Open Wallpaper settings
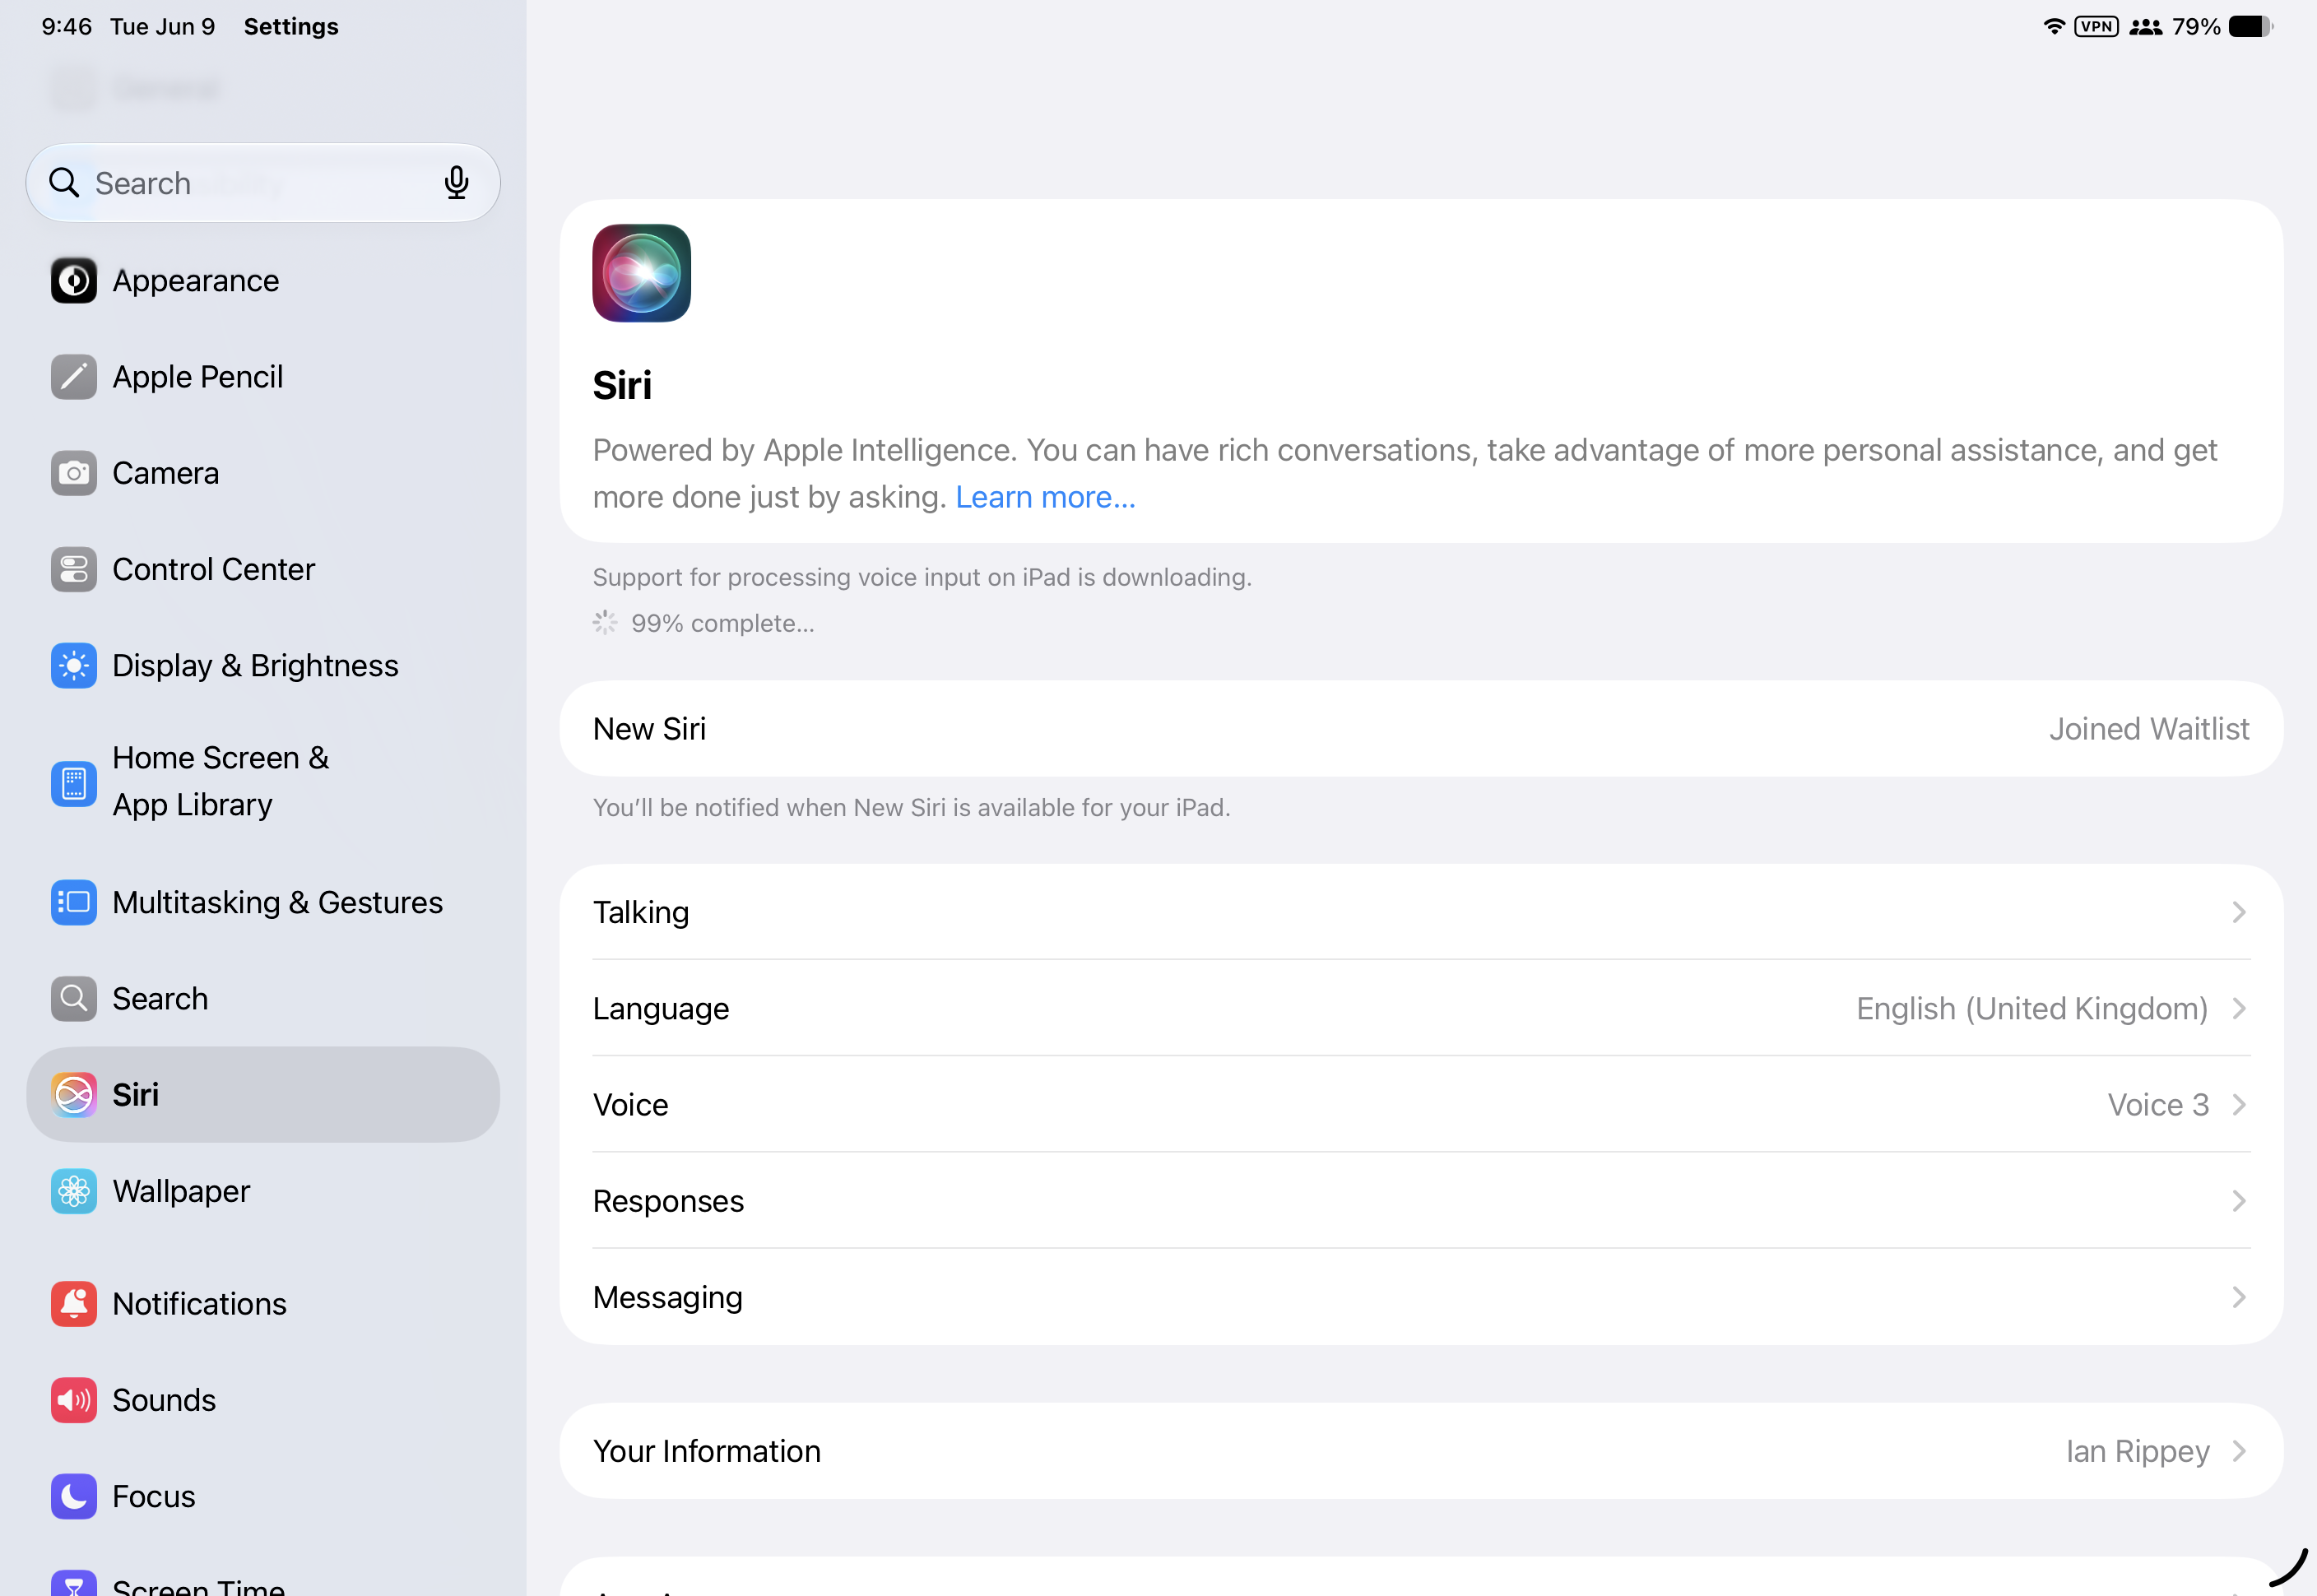Viewport: 2317px width, 1596px height. (263, 1191)
